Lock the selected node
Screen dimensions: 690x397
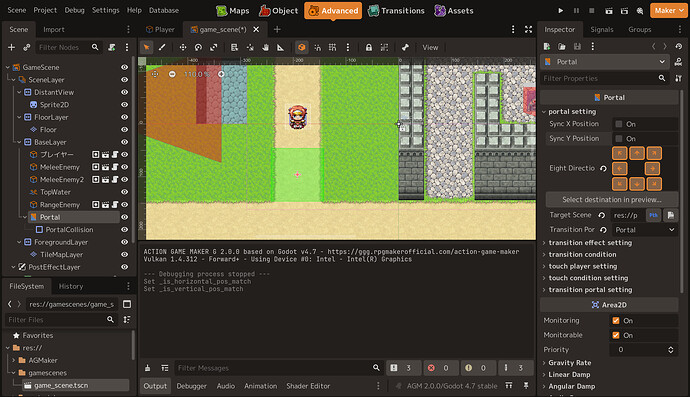coord(369,48)
